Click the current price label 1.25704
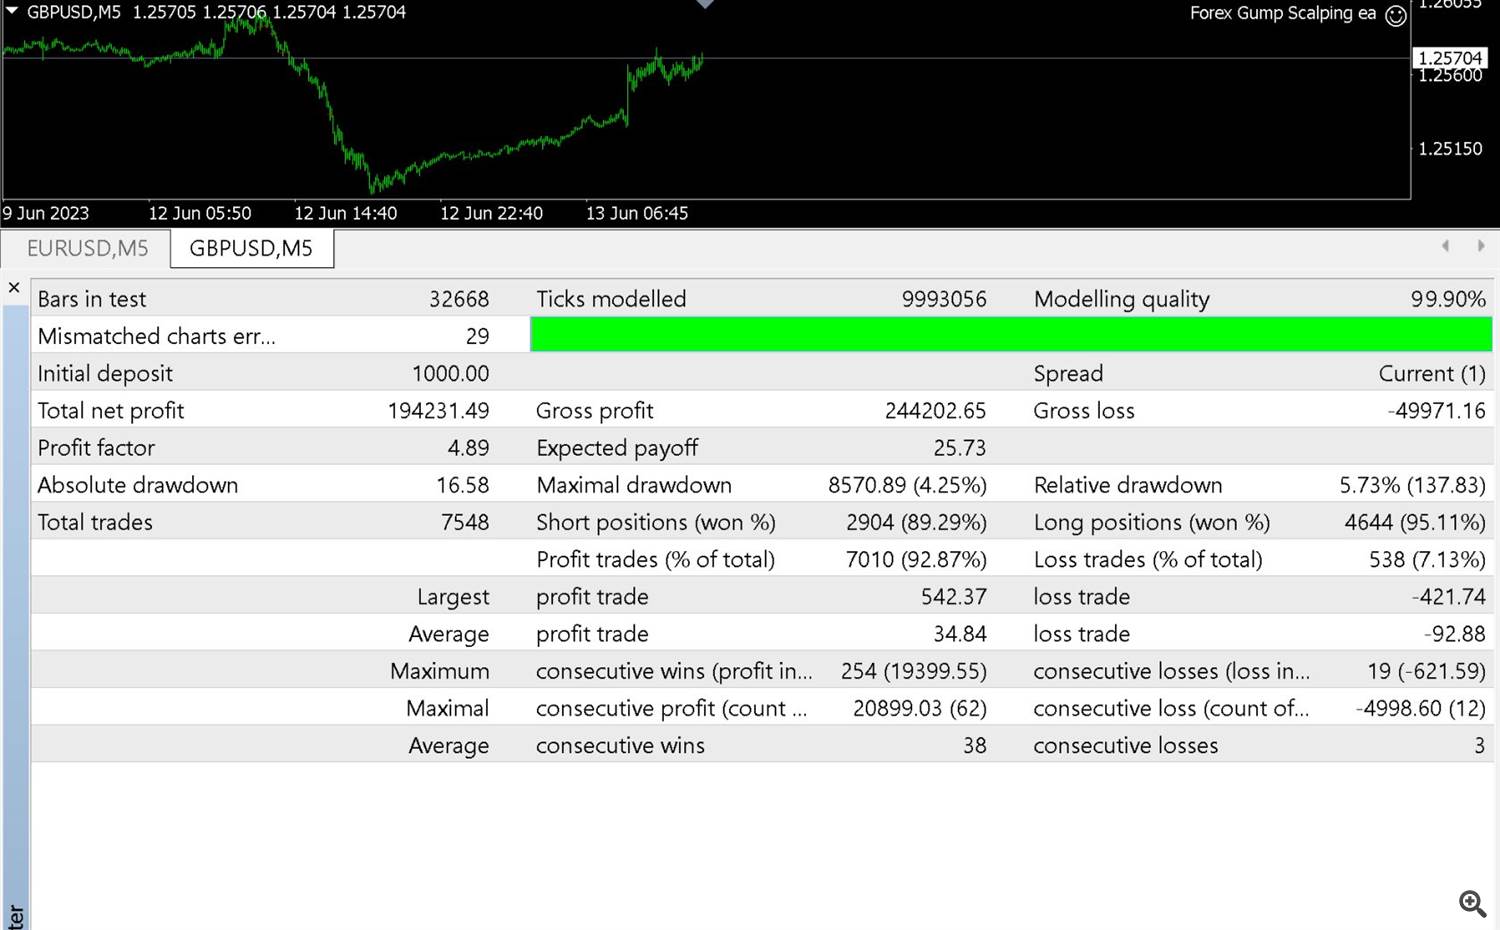 point(1449,58)
